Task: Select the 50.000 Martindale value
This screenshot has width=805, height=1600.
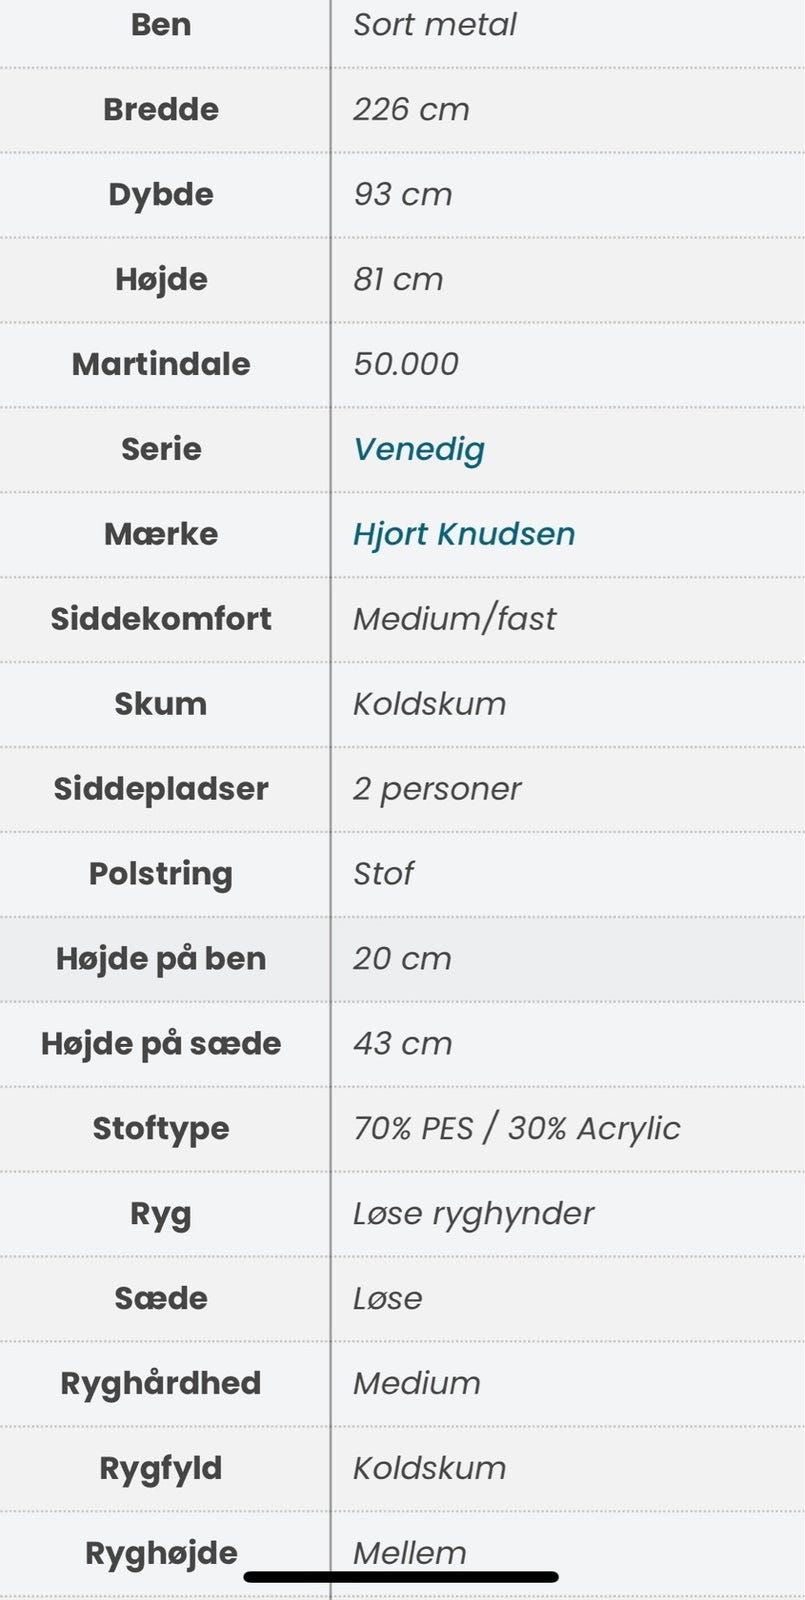Action: click(x=406, y=364)
